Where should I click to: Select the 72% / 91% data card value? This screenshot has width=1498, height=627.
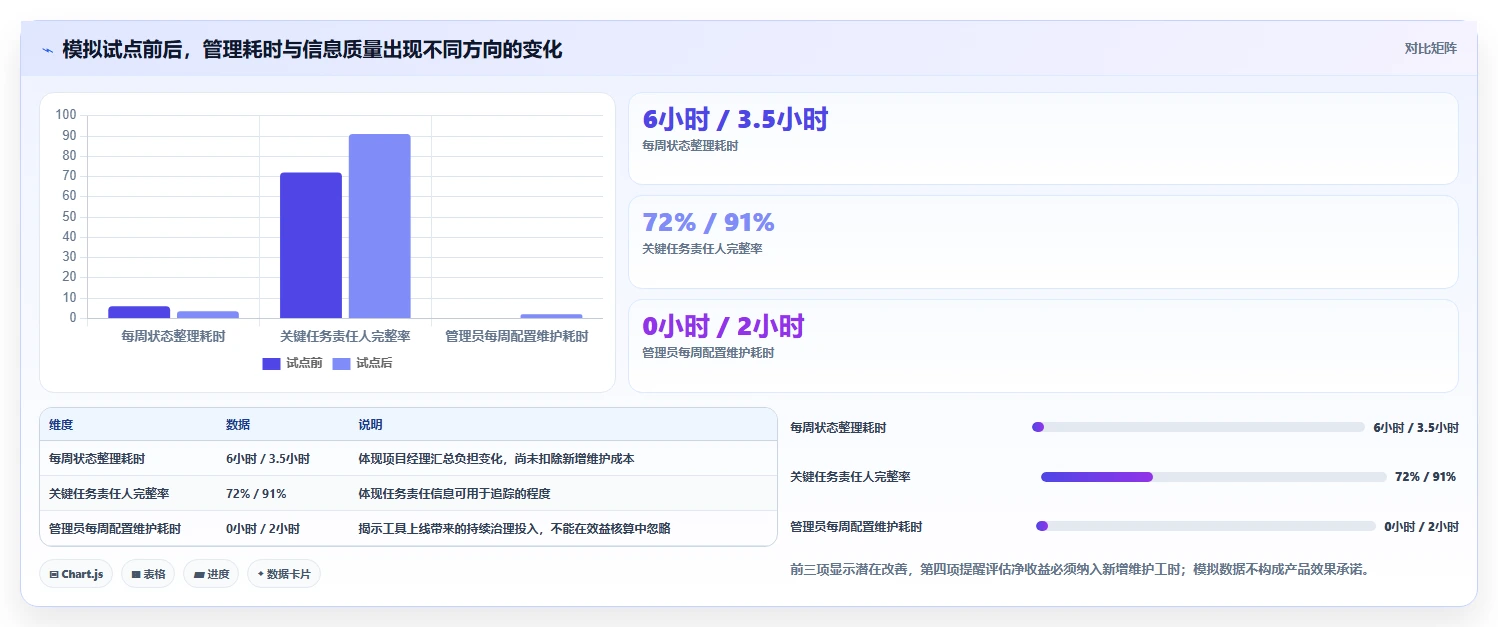(708, 223)
